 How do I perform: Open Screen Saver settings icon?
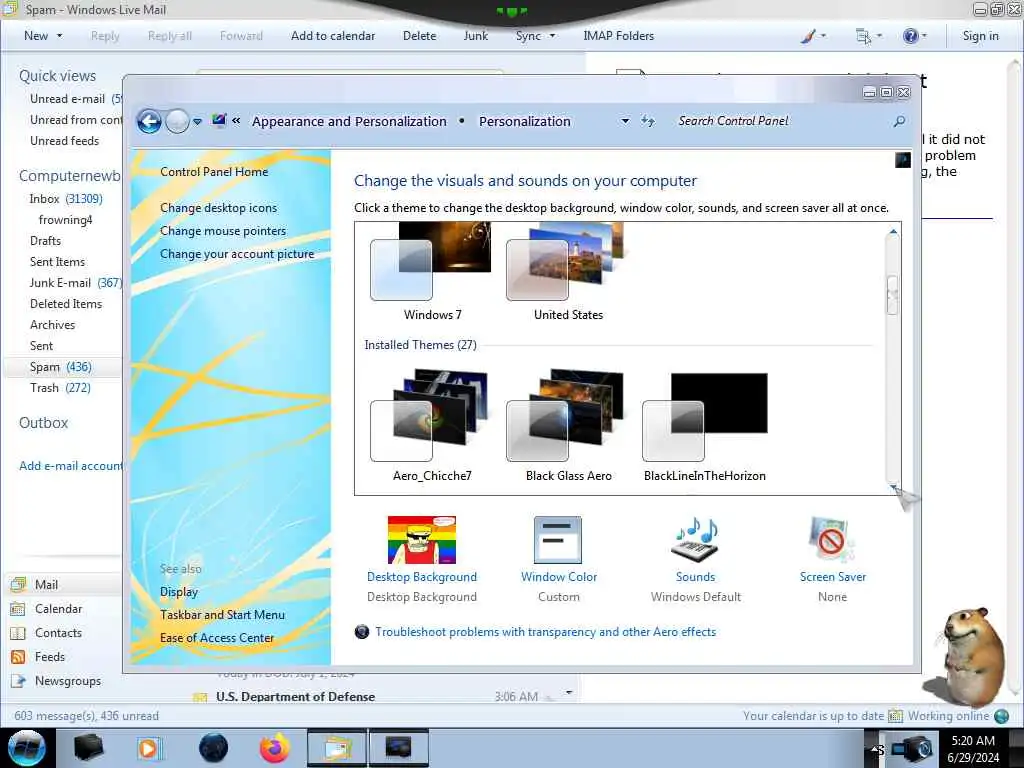(x=831, y=540)
